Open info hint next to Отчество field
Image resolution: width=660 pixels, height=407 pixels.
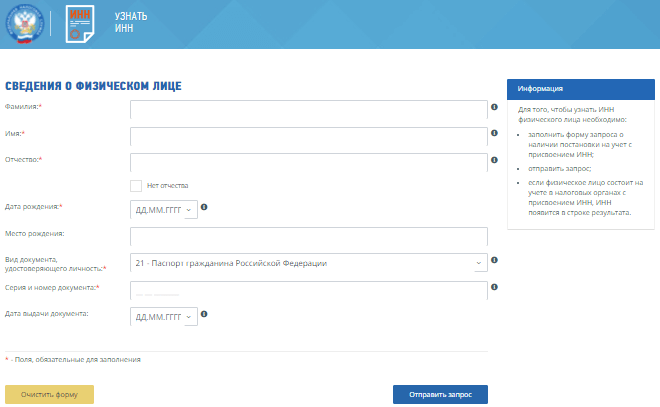tap(494, 158)
